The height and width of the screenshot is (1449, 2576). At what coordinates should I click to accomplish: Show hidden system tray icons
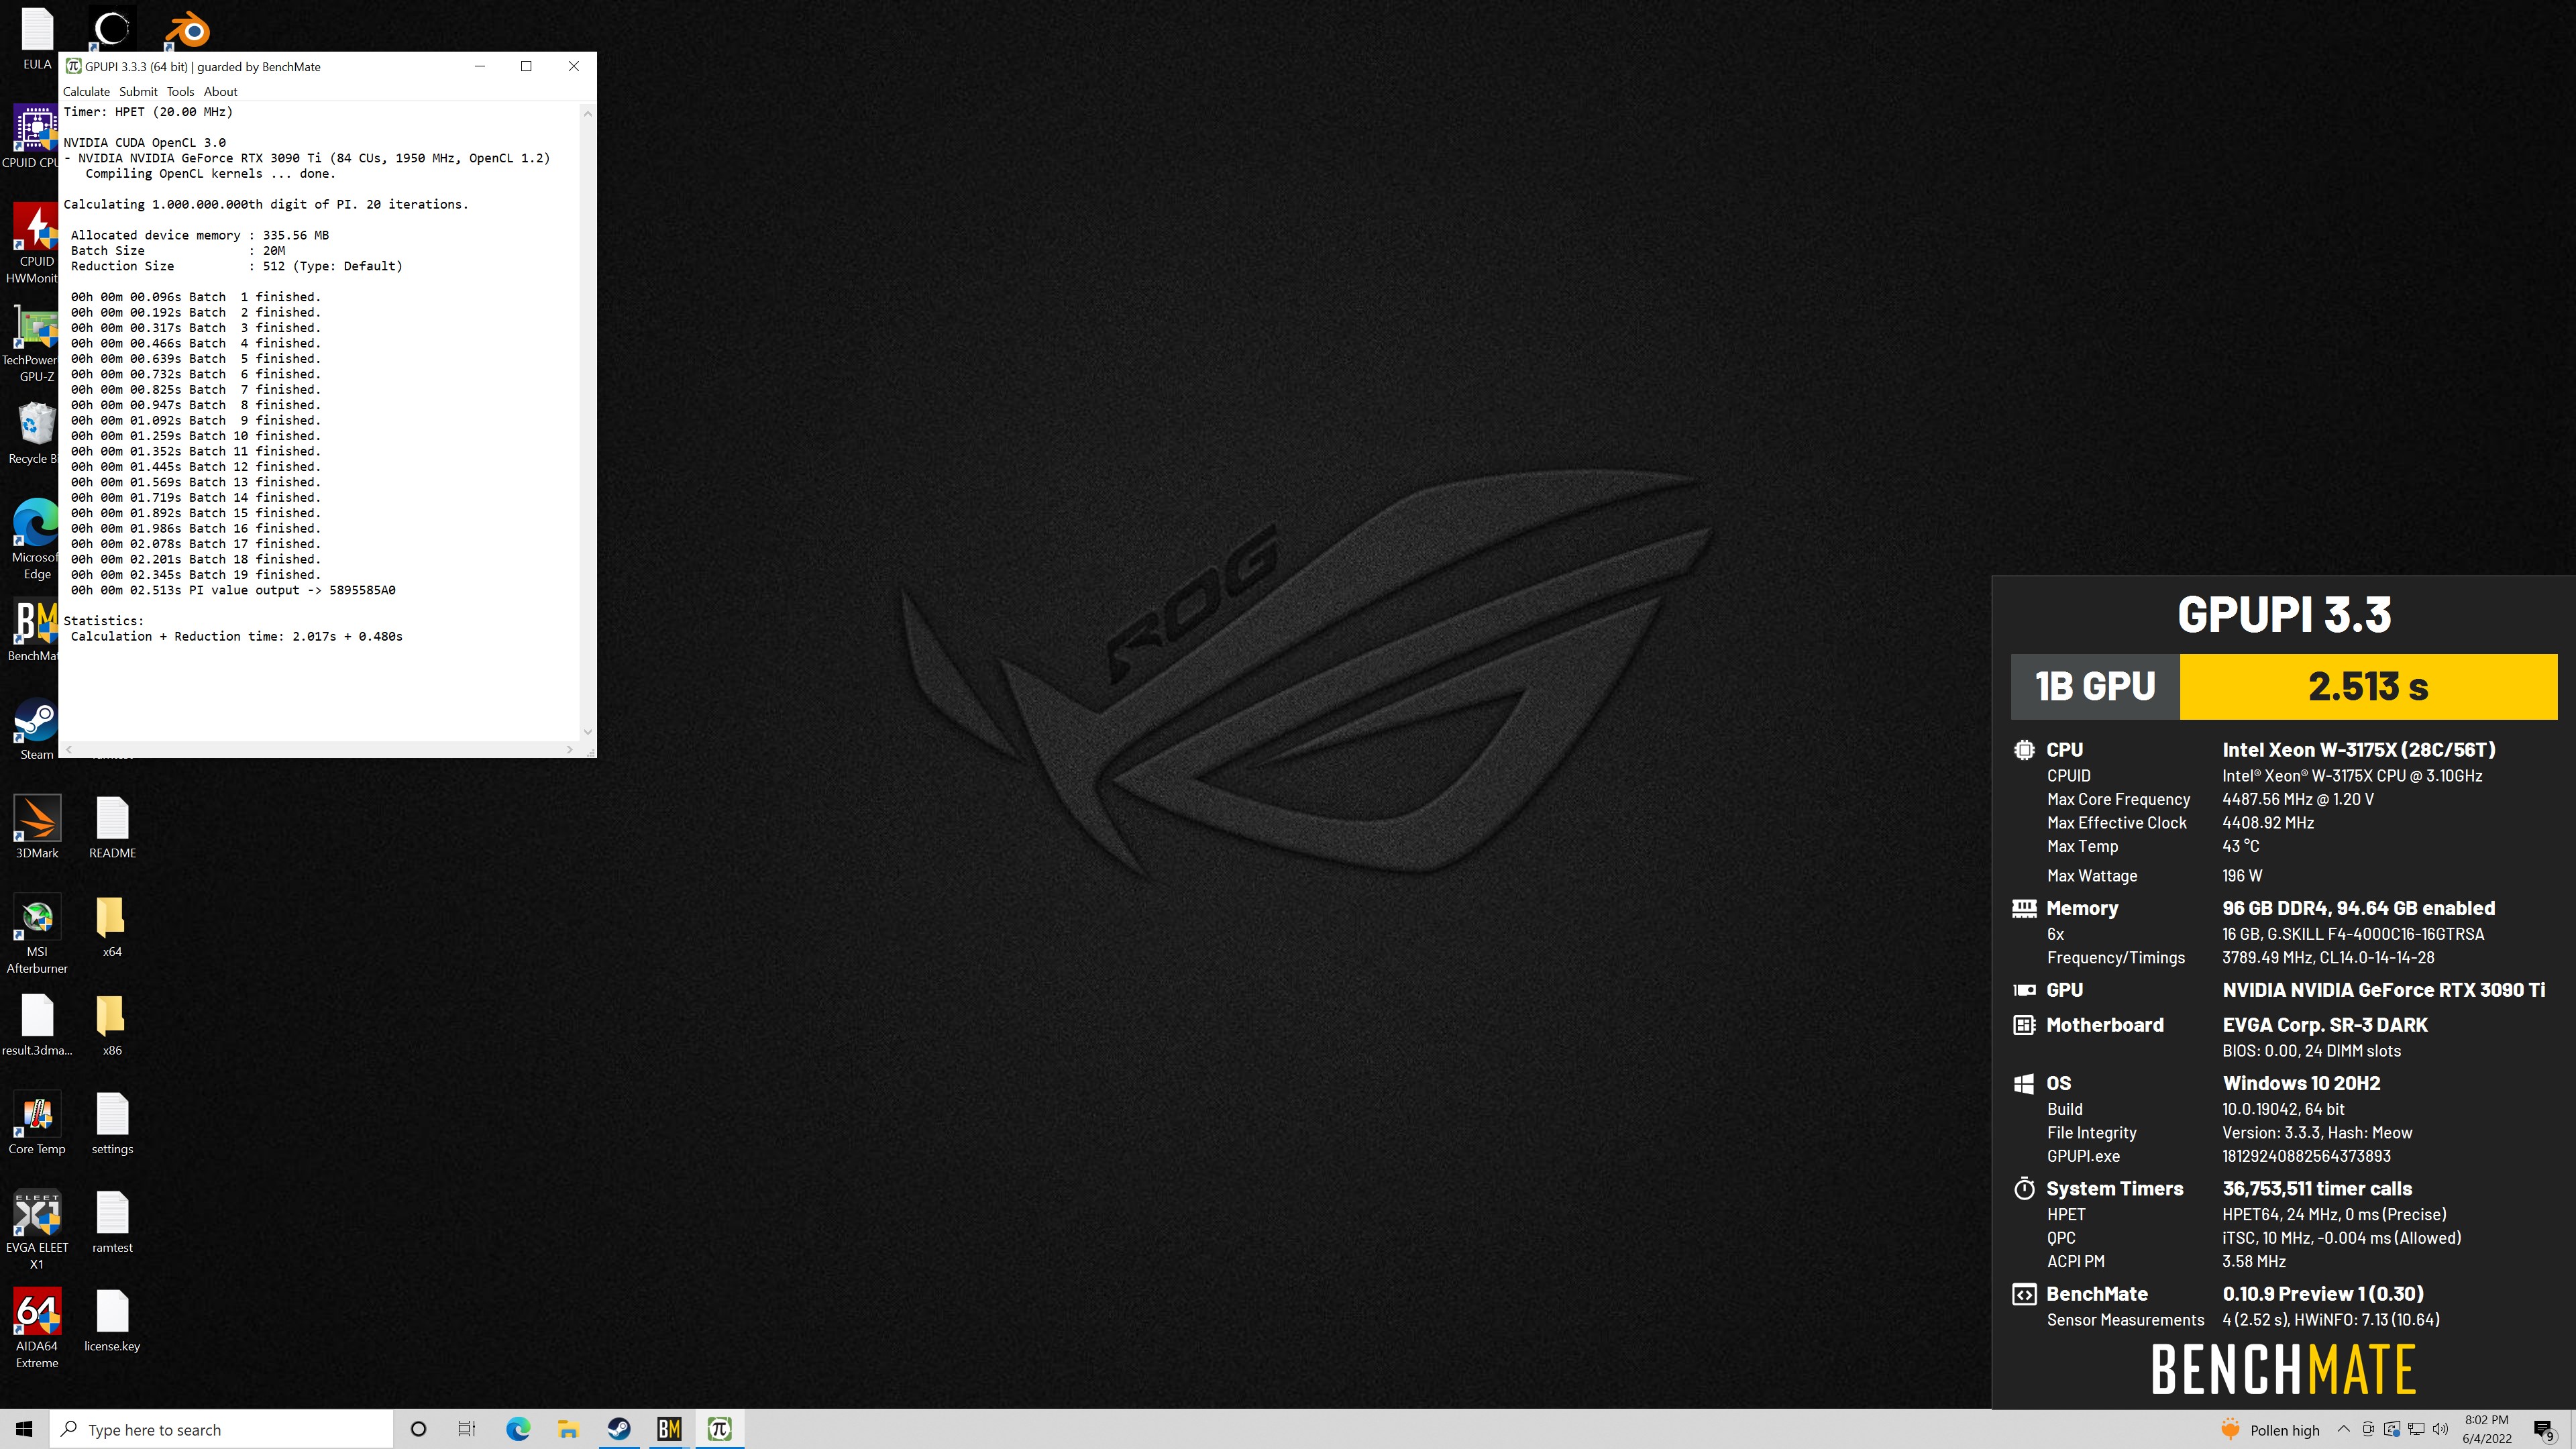point(2343,1429)
